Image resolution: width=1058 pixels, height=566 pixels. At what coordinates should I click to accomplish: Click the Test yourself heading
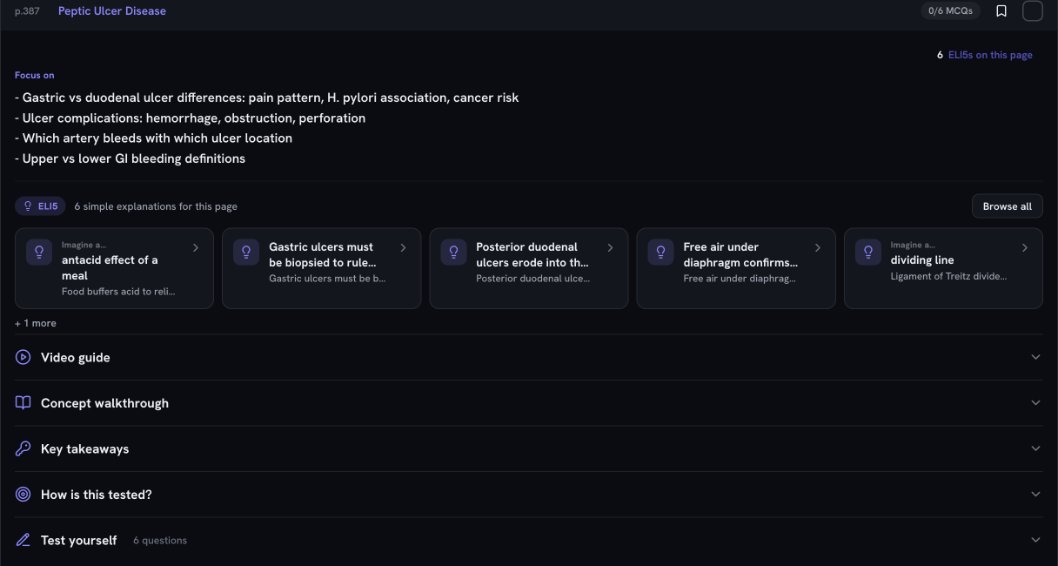pyautogui.click(x=79, y=540)
